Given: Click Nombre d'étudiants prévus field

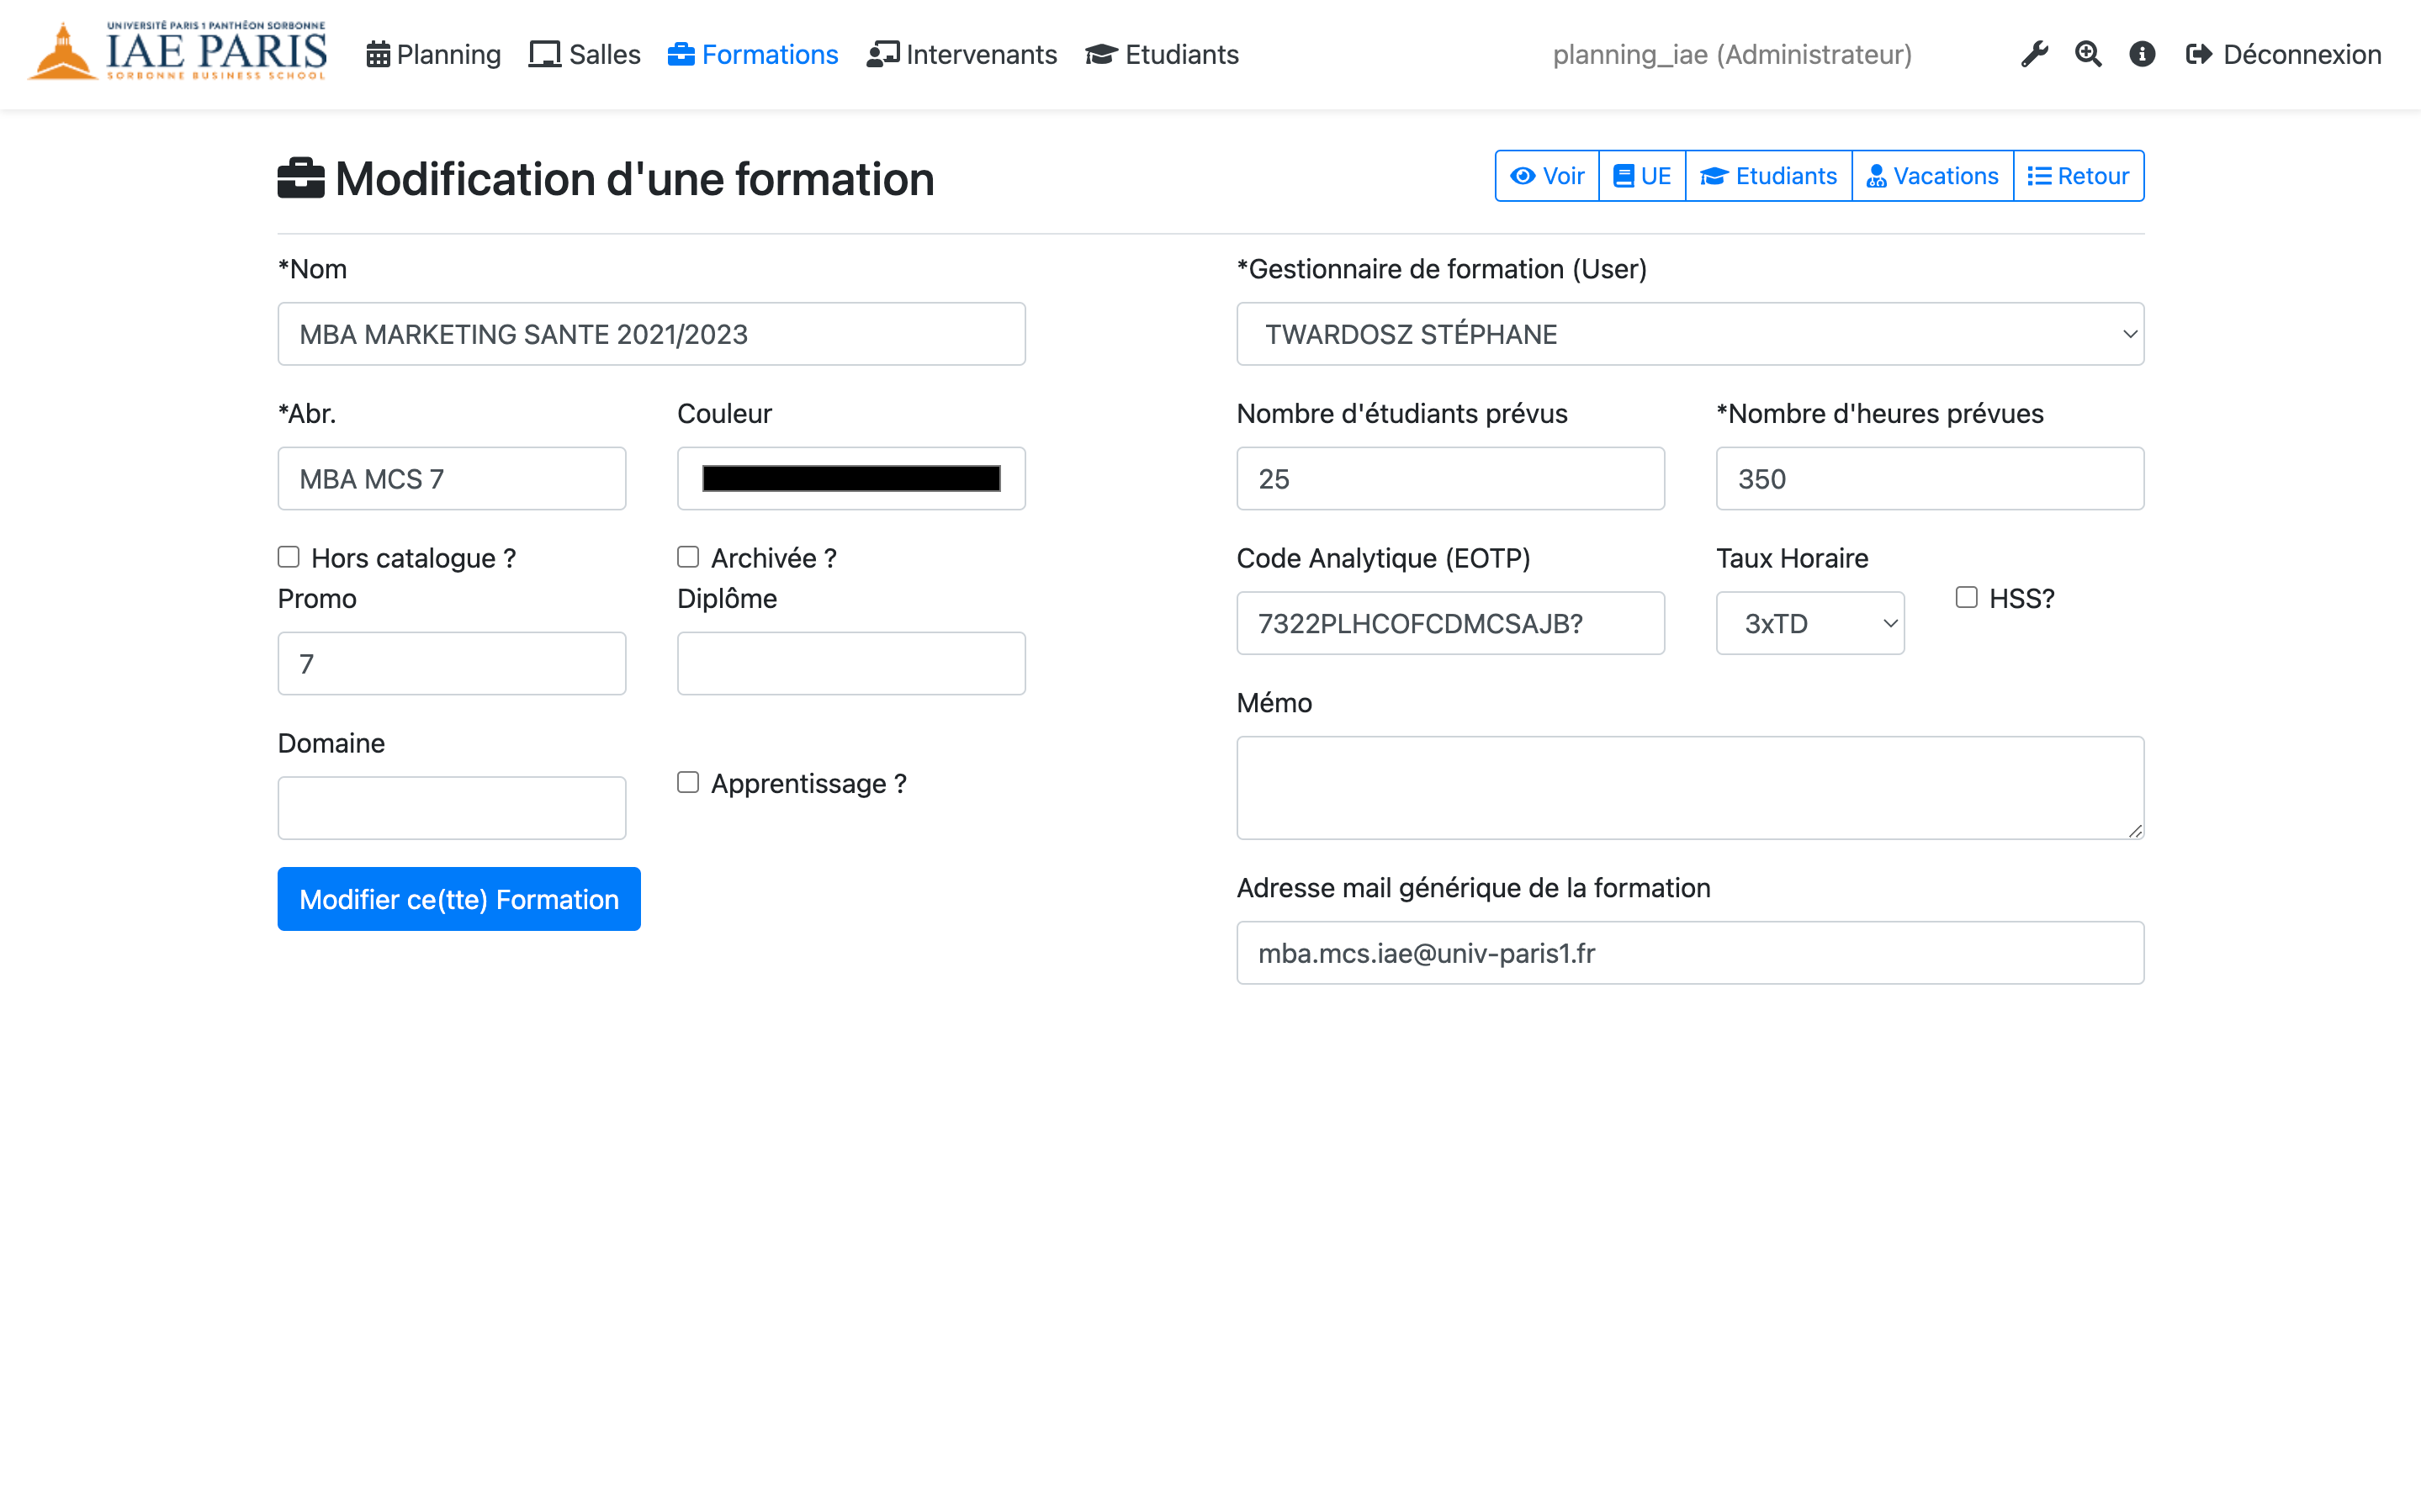Looking at the screenshot, I should 1450,479.
